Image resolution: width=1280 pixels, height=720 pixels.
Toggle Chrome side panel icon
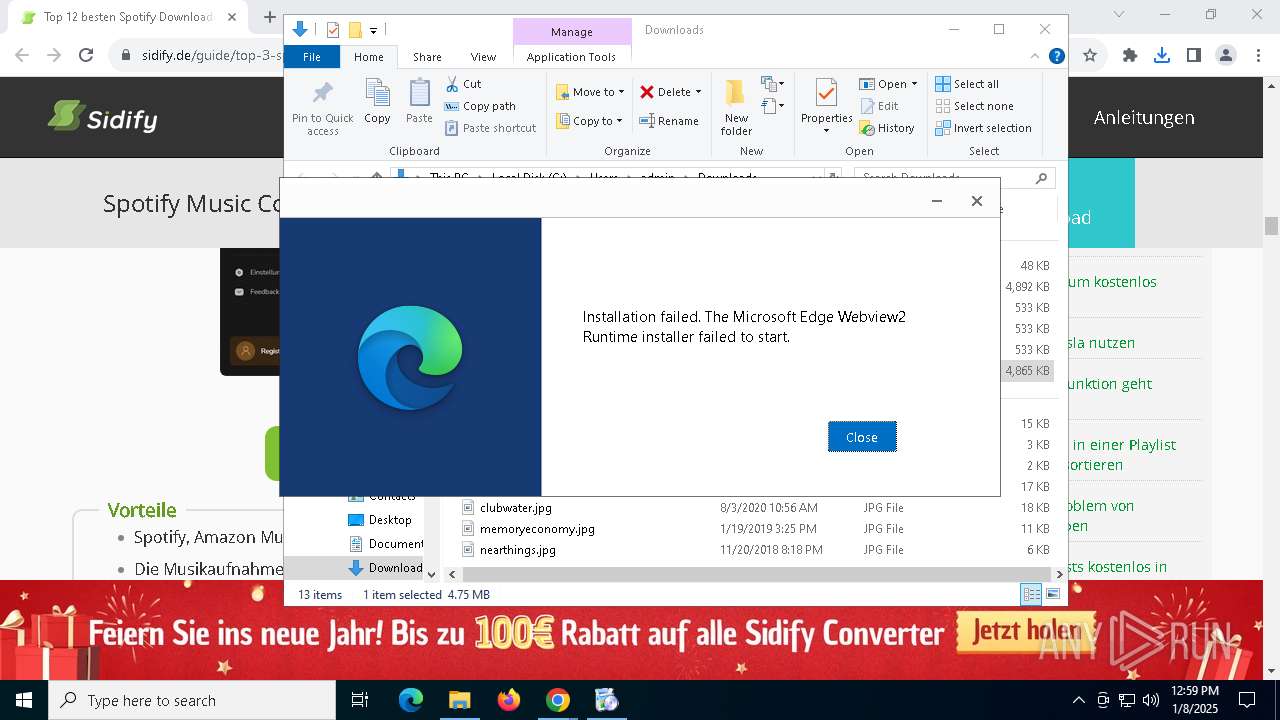[1194, 56]
